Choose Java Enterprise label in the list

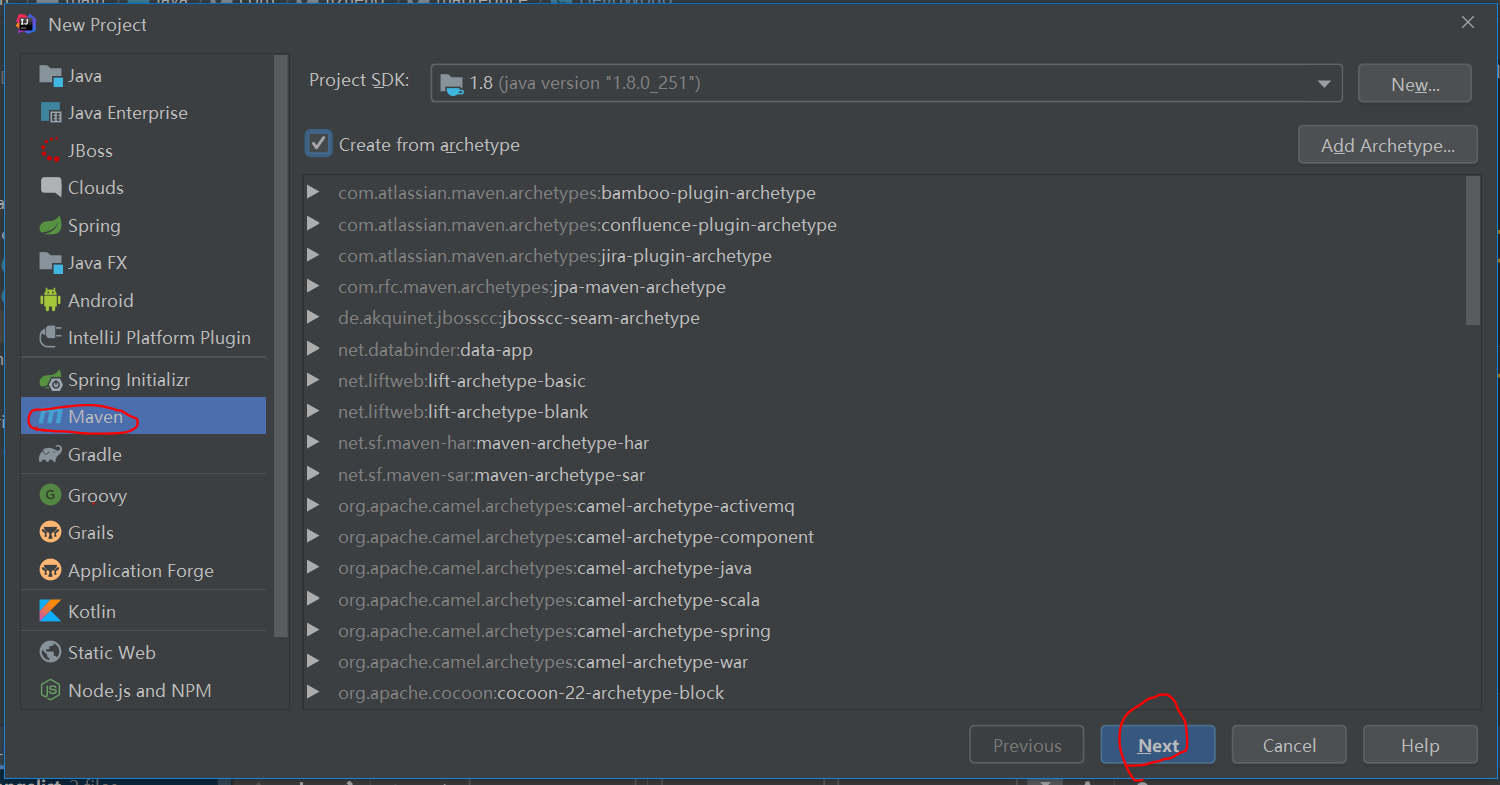tap(127, 113)
